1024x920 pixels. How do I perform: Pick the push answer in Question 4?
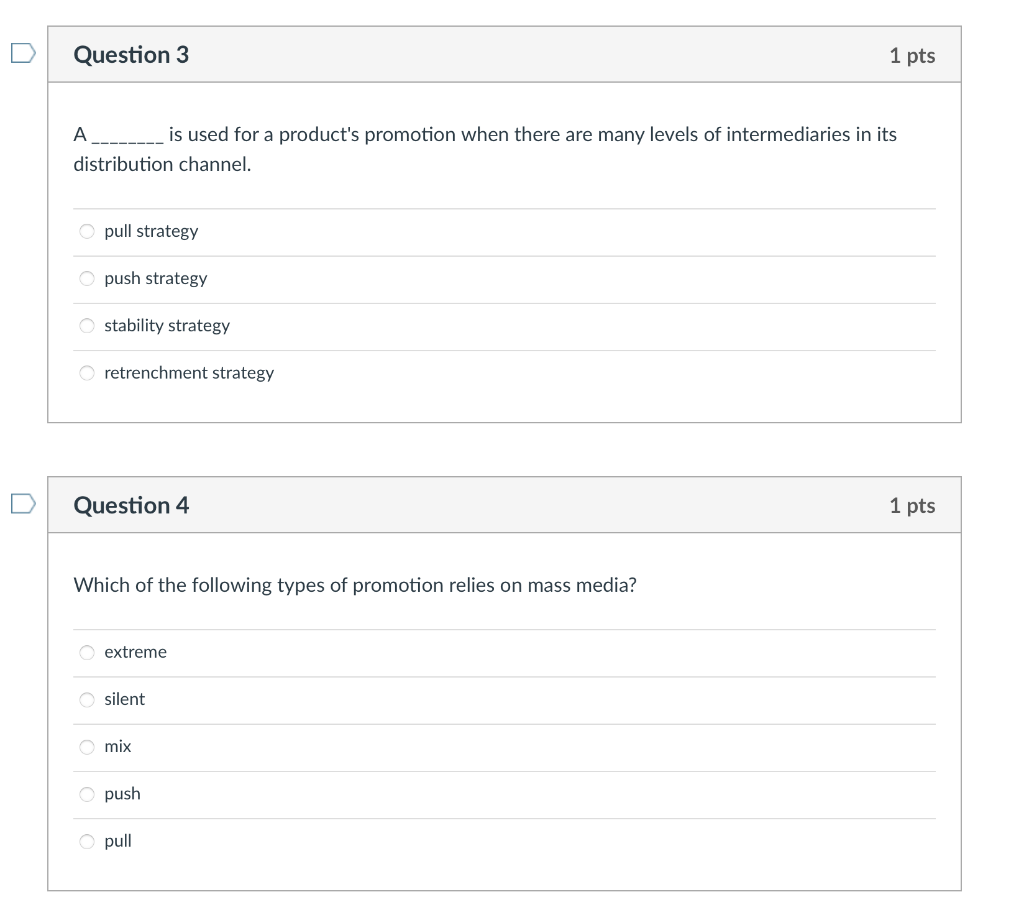tap(87, 793)
